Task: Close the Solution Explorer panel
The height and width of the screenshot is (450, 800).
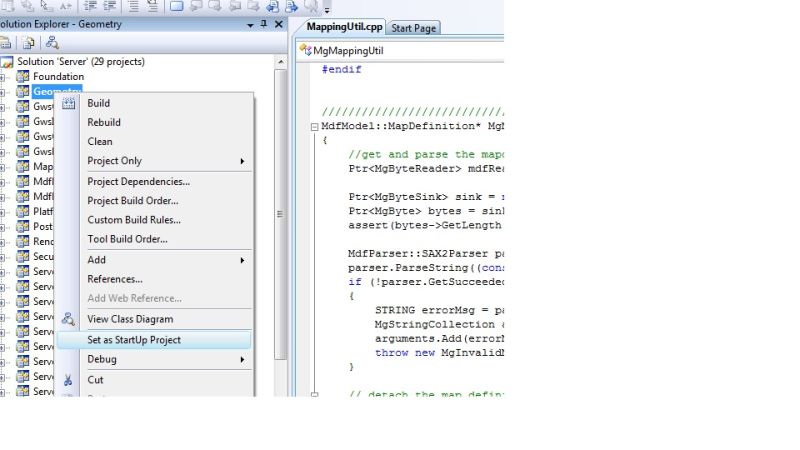Action: (279, 24)
